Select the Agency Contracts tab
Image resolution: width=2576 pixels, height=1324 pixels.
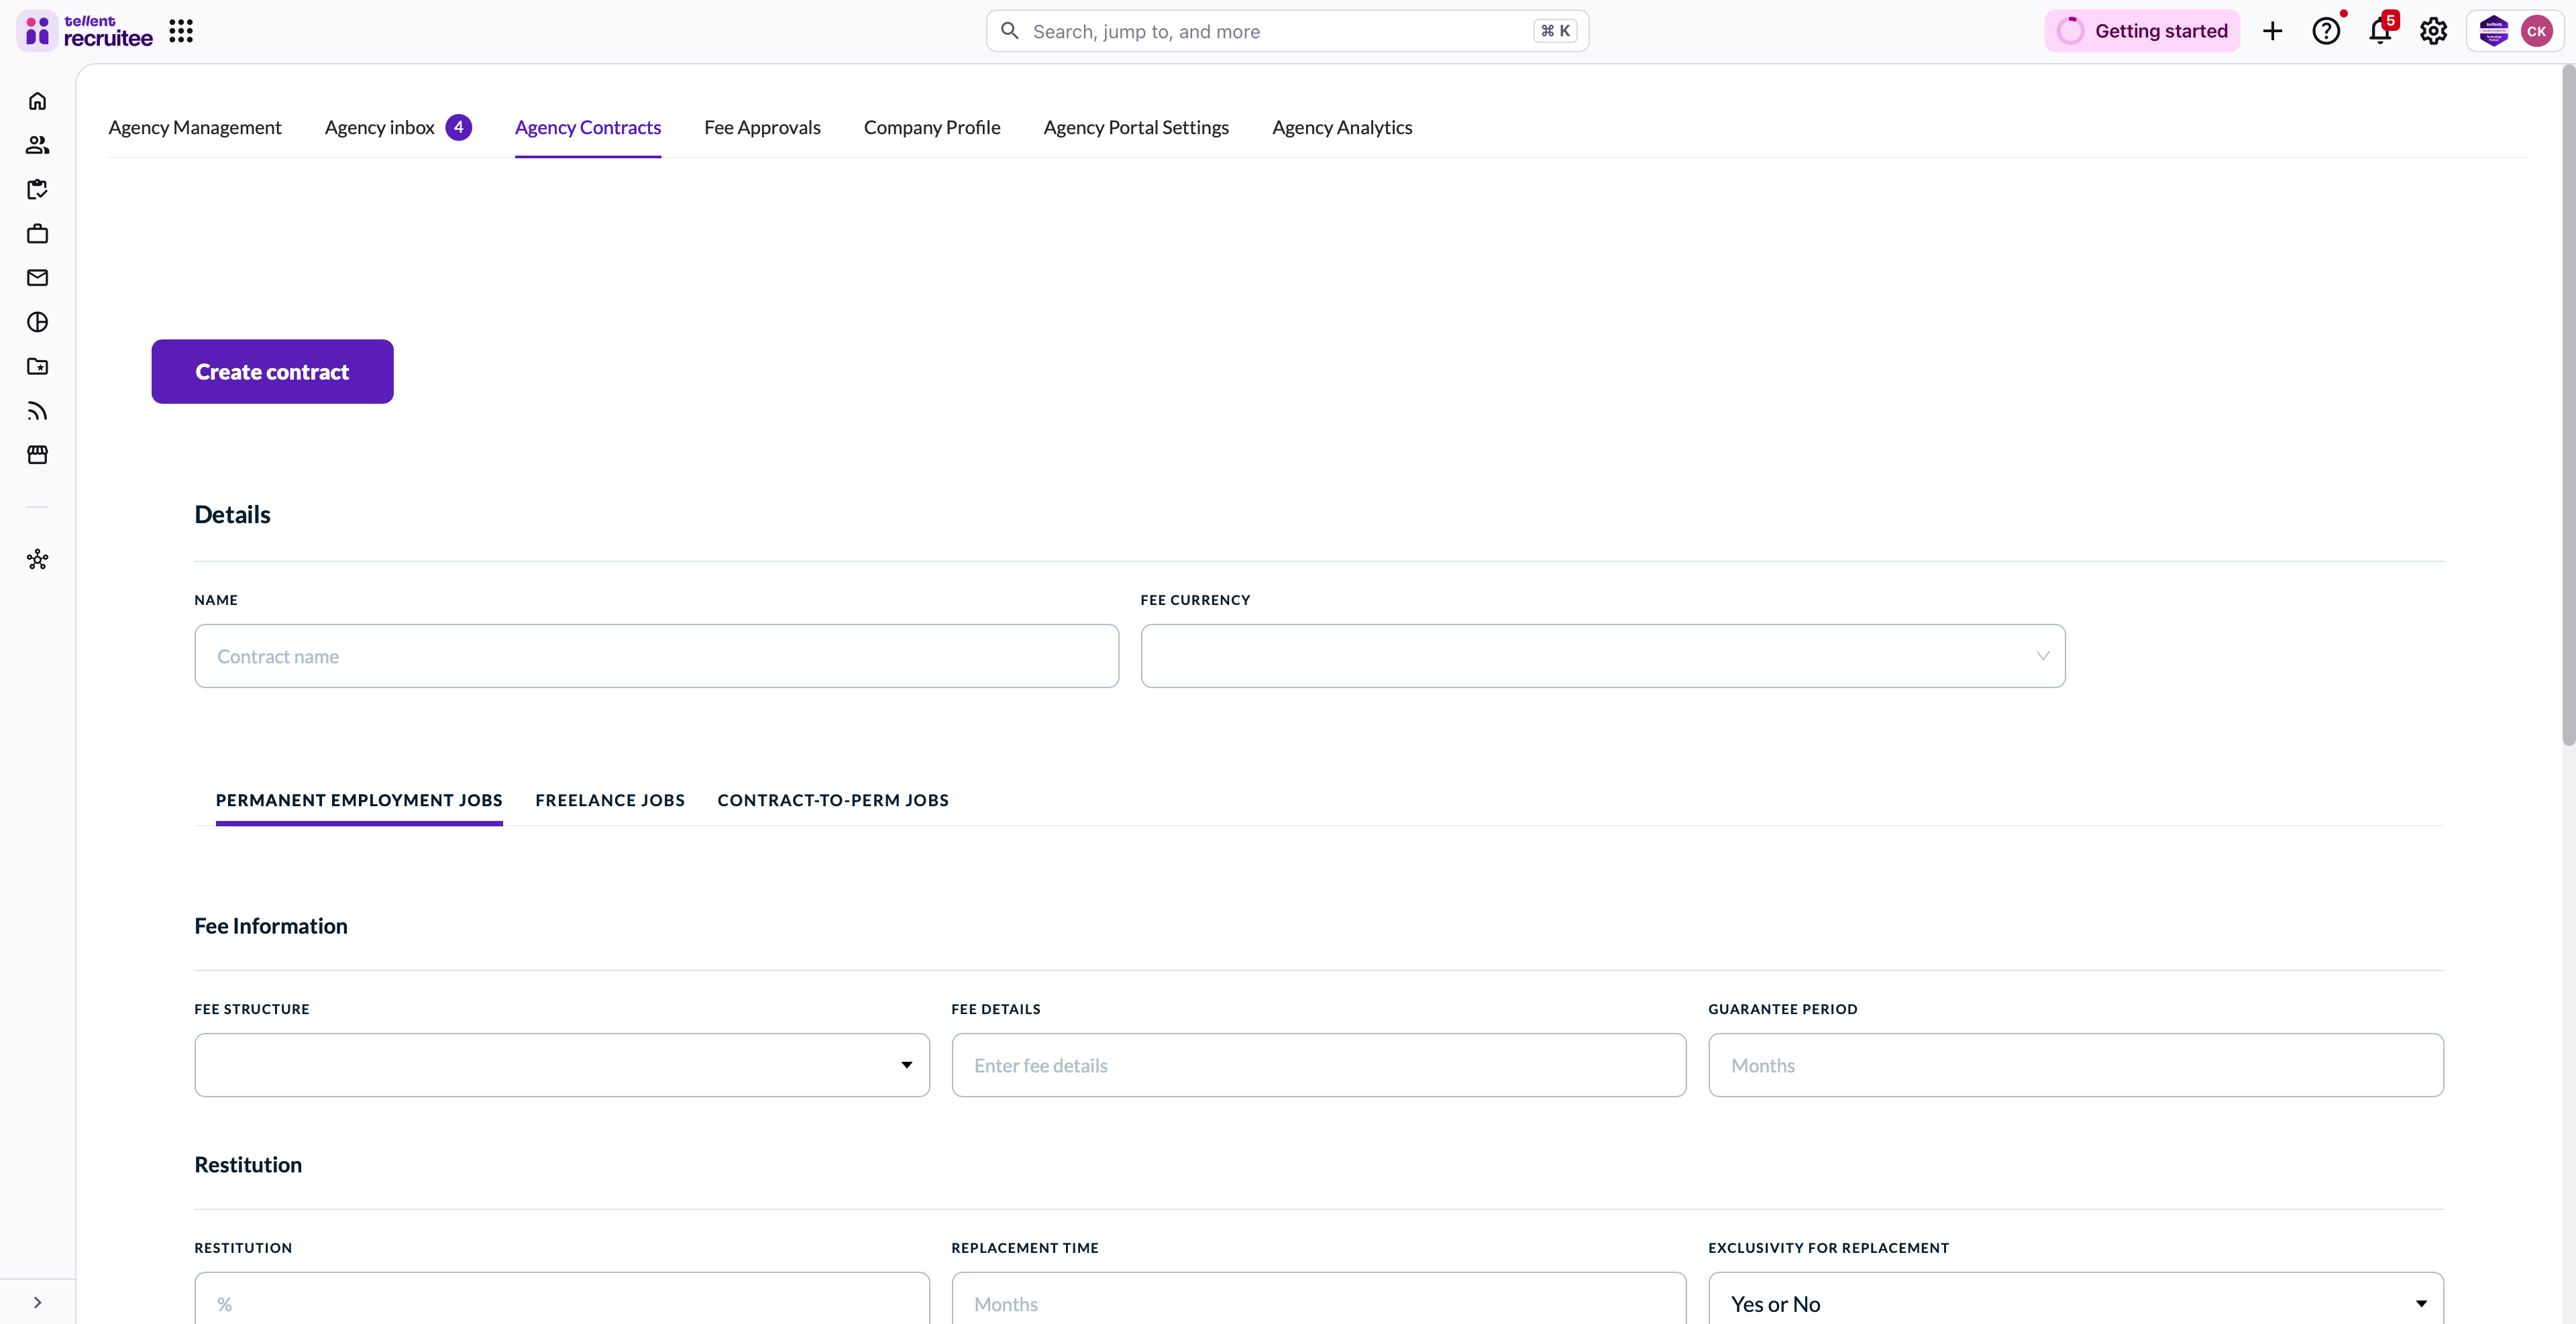point(588,128)
